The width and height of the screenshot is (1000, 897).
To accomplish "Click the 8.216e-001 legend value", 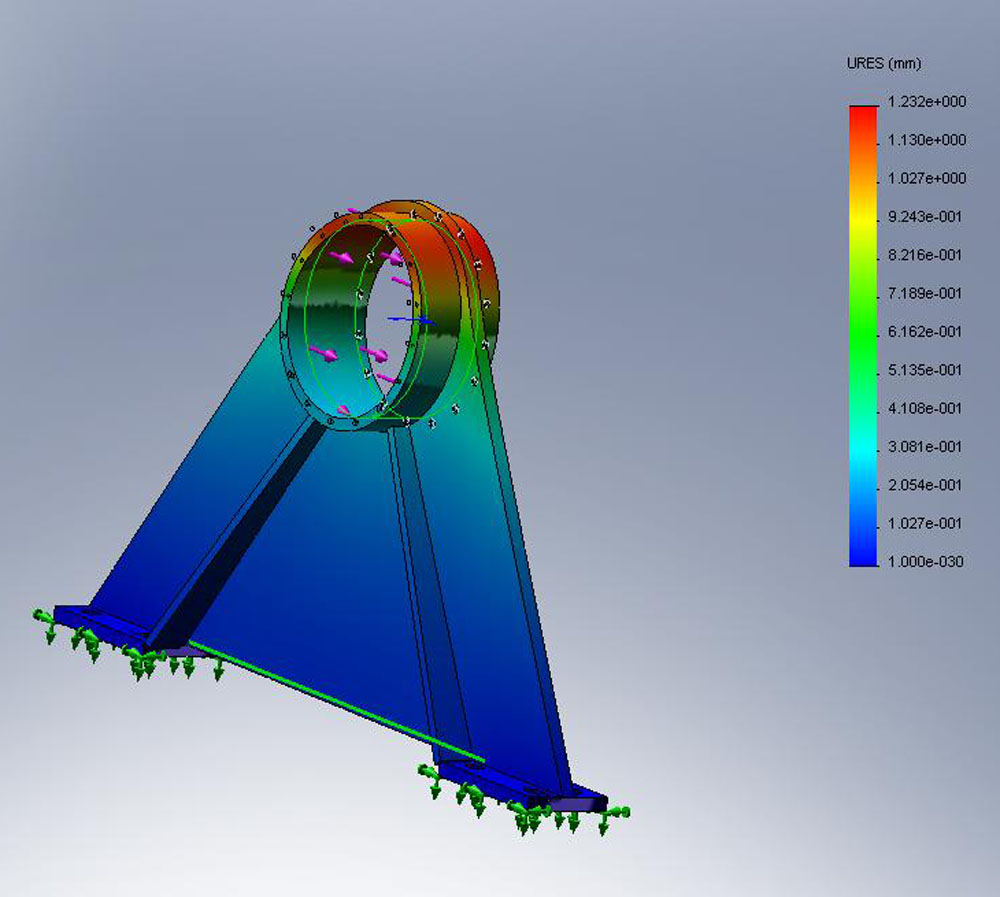I will [x=925, y=255].
